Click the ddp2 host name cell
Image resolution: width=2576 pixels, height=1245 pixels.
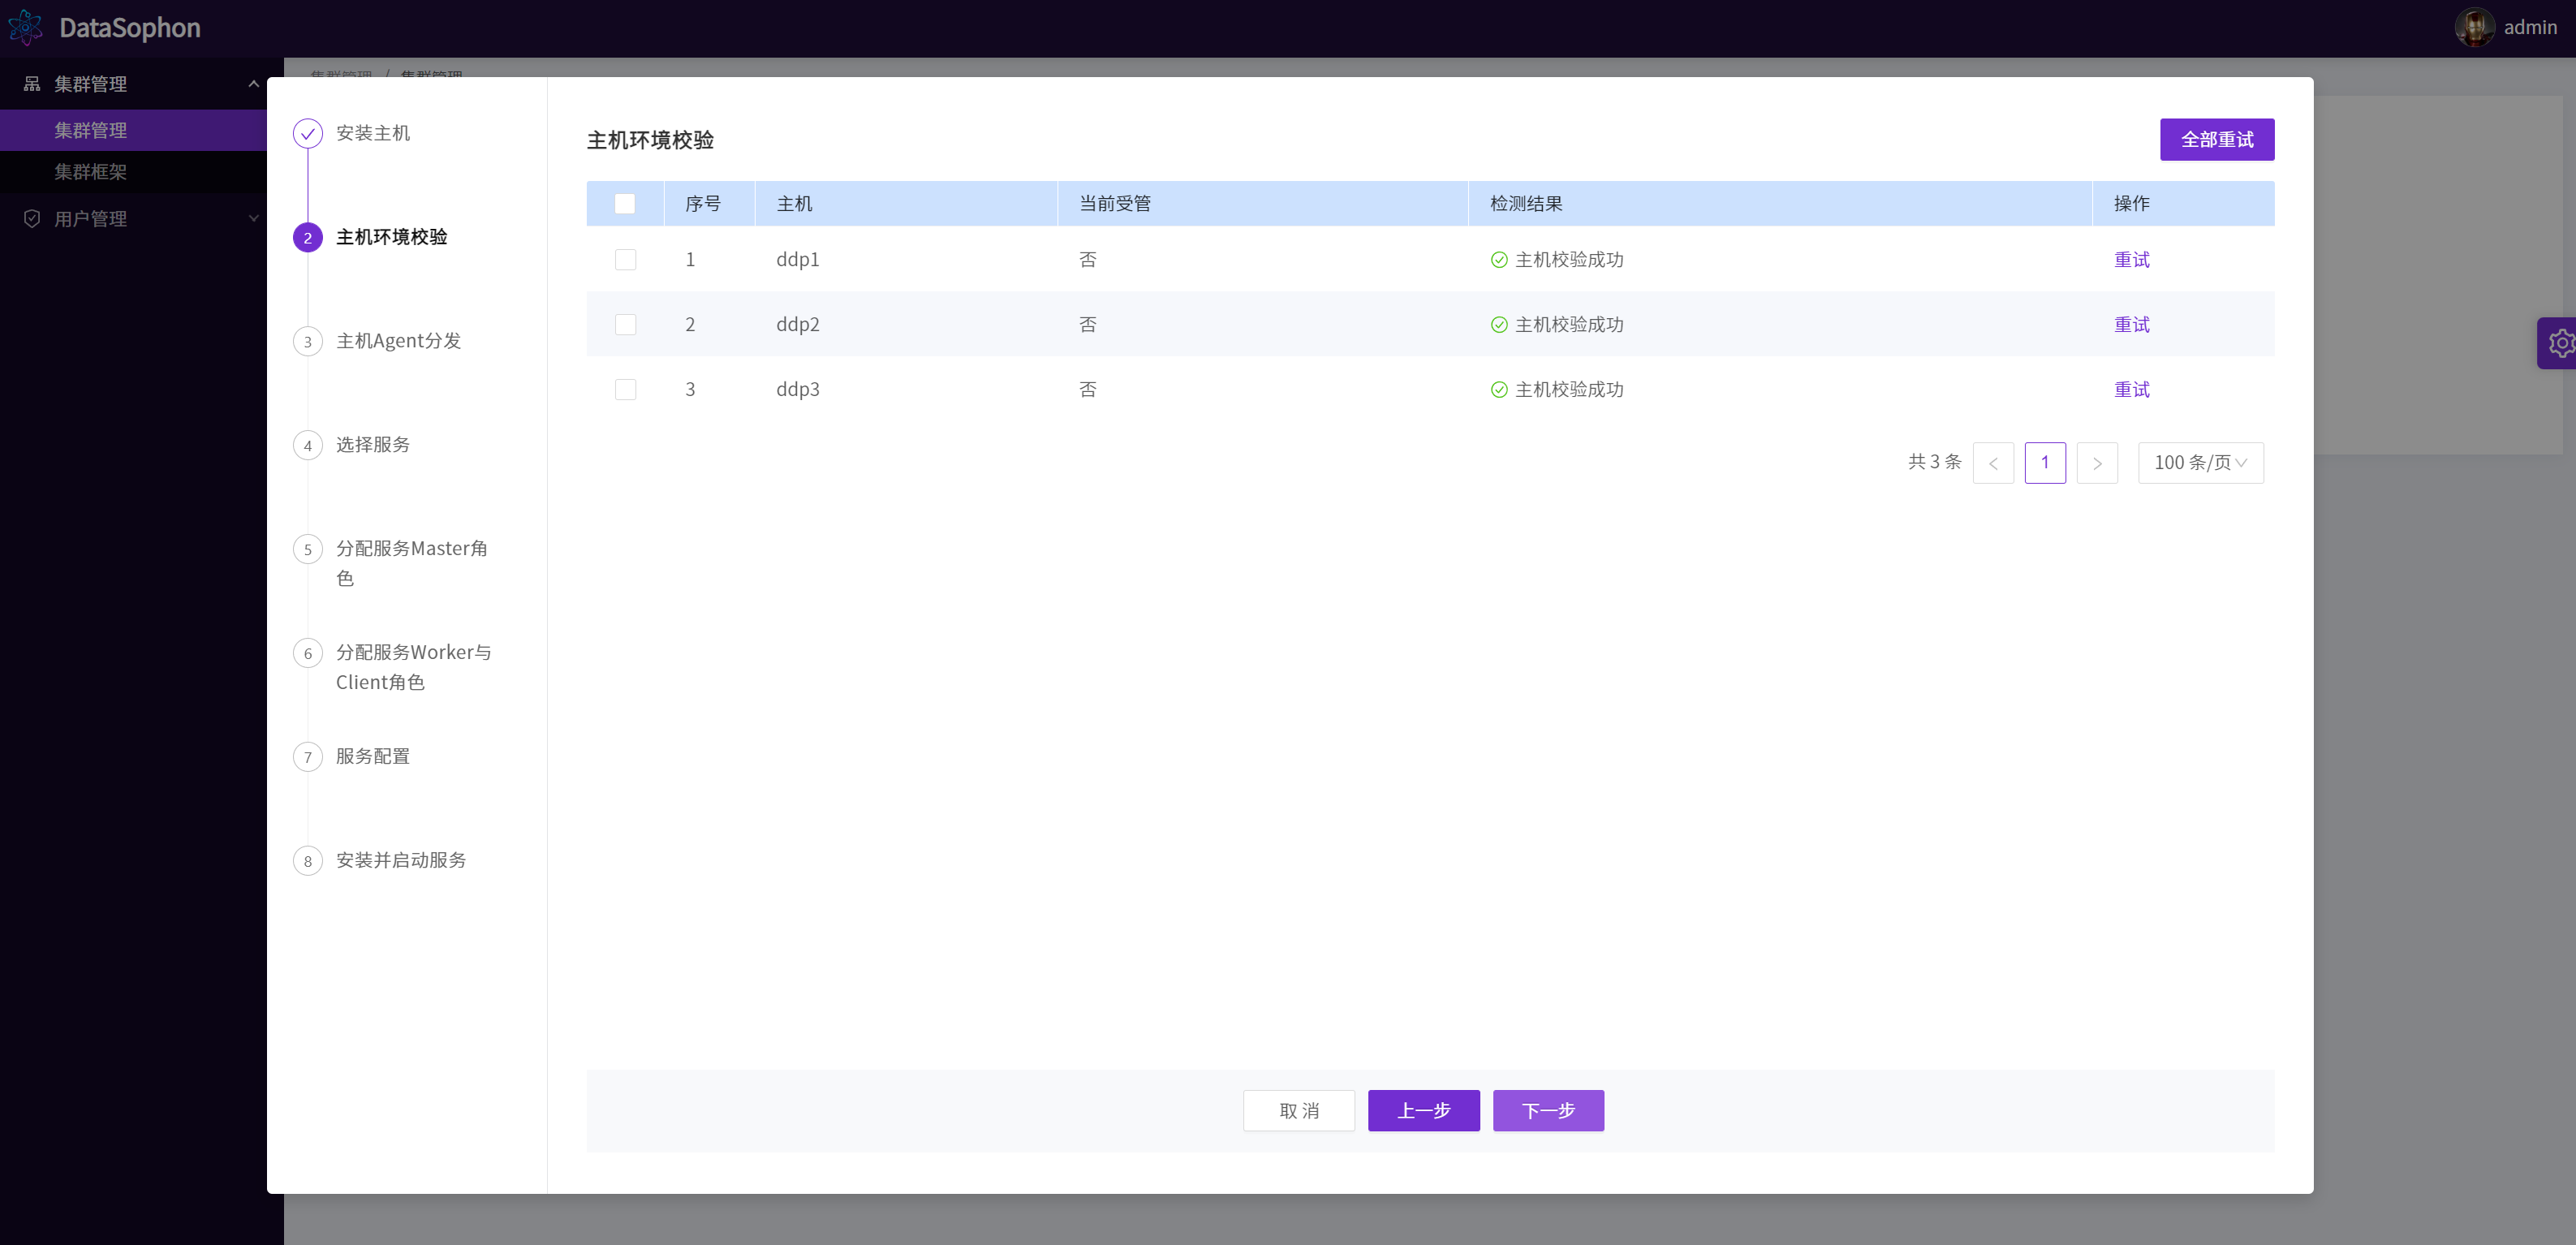click(798, 325)
